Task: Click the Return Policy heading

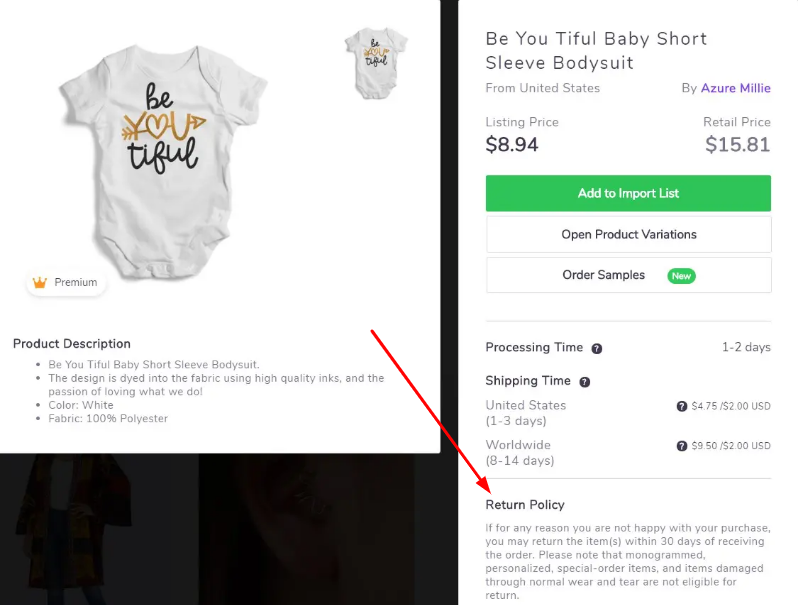Action: 525,505
